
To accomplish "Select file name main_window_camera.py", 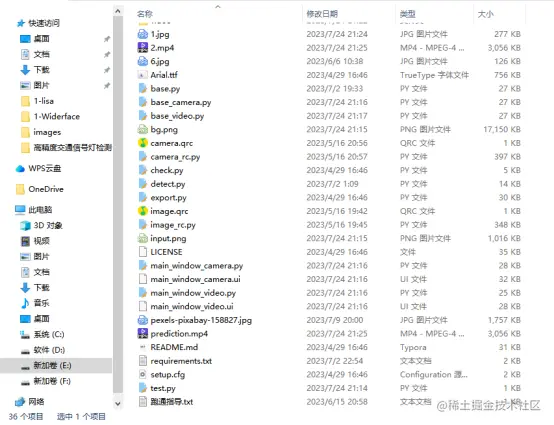I will [x=197, y=266].
